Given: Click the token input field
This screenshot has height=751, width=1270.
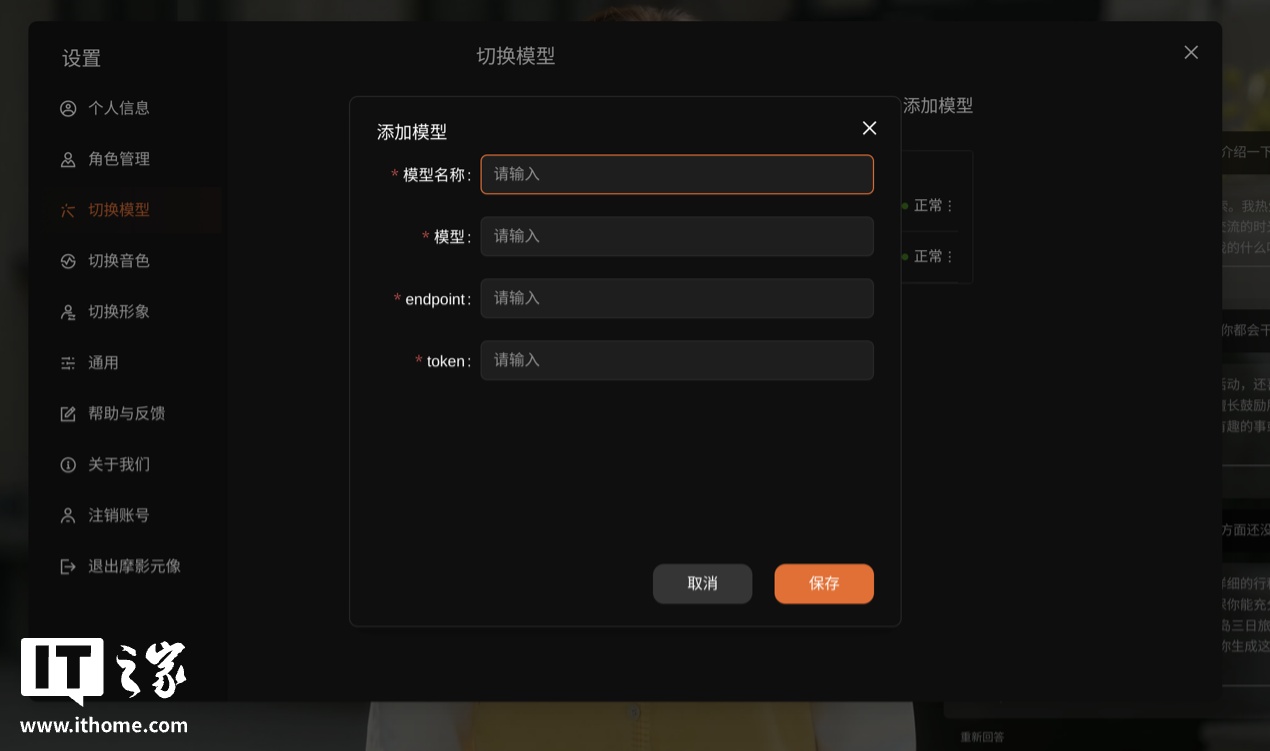Looking at the screenshot, I should point(676,360).
